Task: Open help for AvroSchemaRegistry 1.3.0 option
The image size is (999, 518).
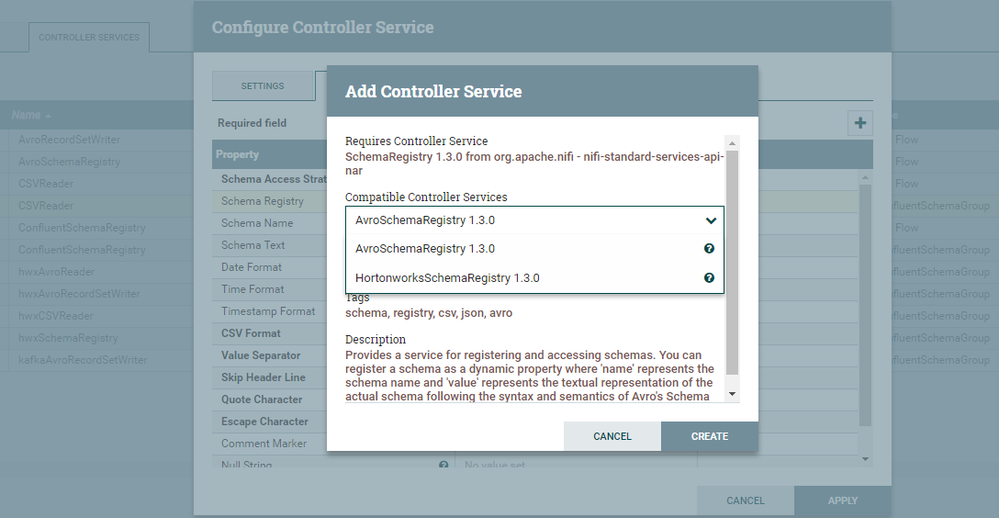Action: click(708, 248)
